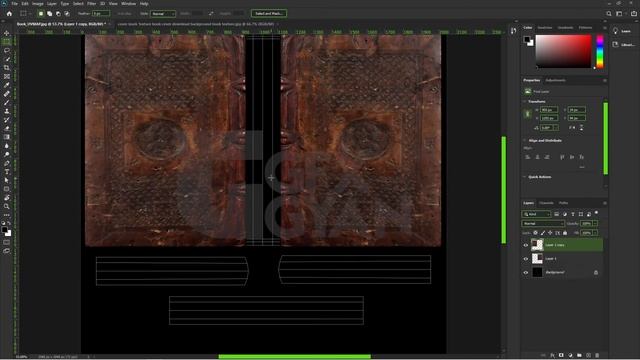640x360 pixels.
Task: Select the Move tool
Action: click(7, 33)
